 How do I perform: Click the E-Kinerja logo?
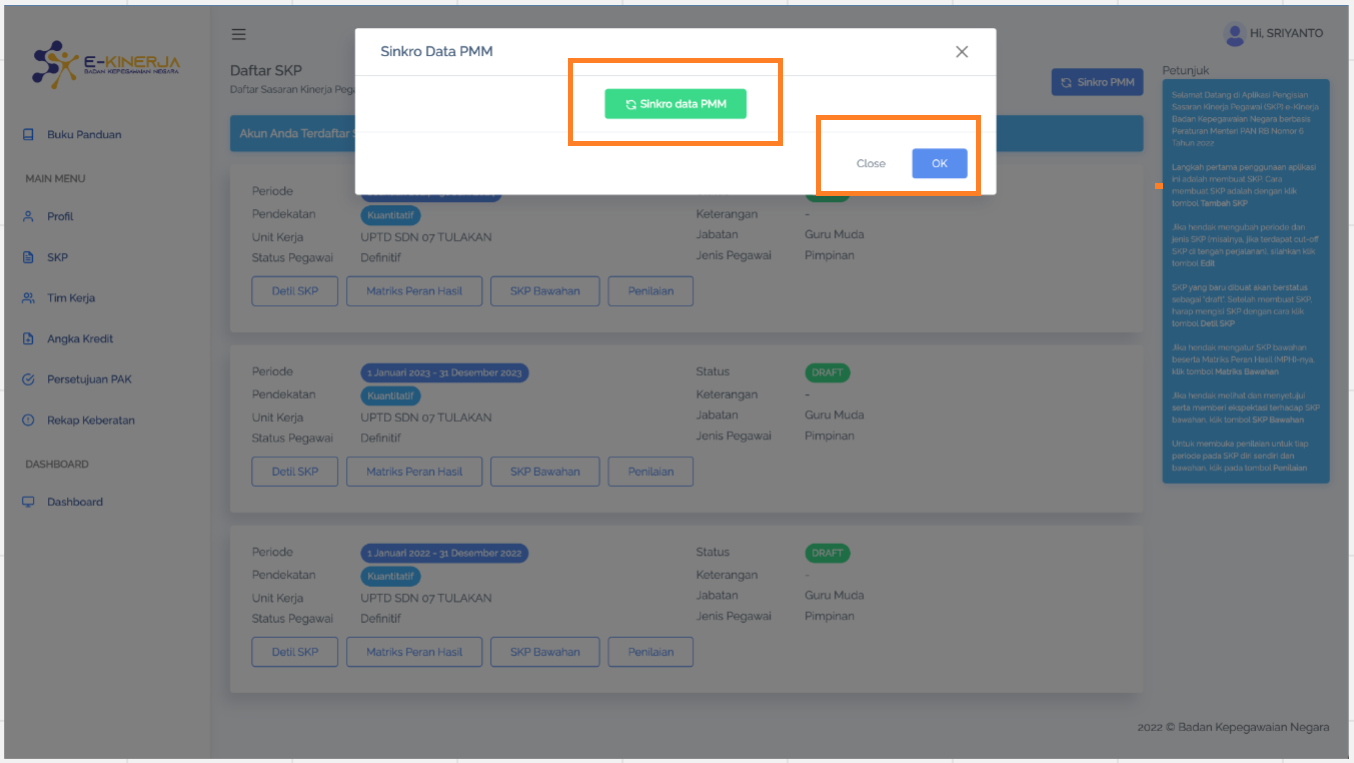coord(106,65)
